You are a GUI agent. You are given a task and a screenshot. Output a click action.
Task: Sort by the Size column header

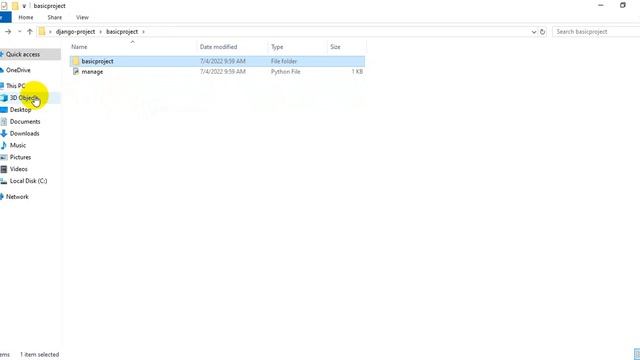pos(335,47)
